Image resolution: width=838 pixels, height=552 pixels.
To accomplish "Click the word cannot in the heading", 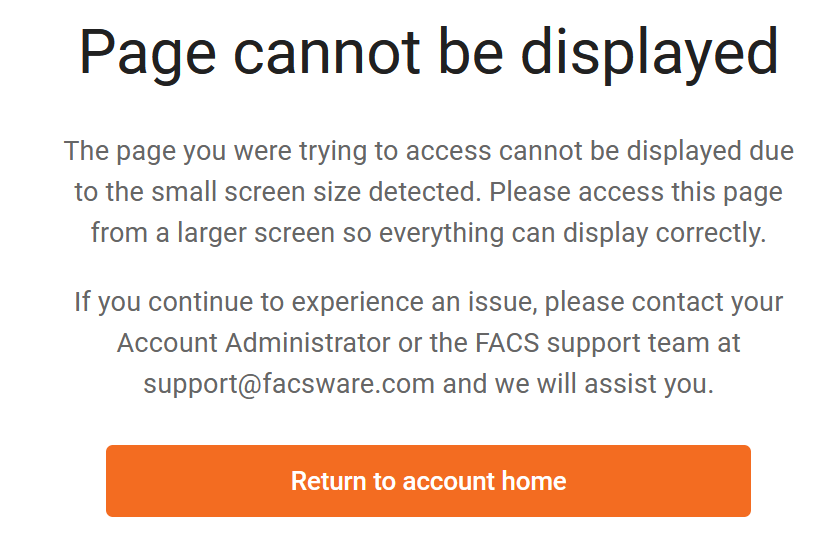I will [x=327, y=53].
